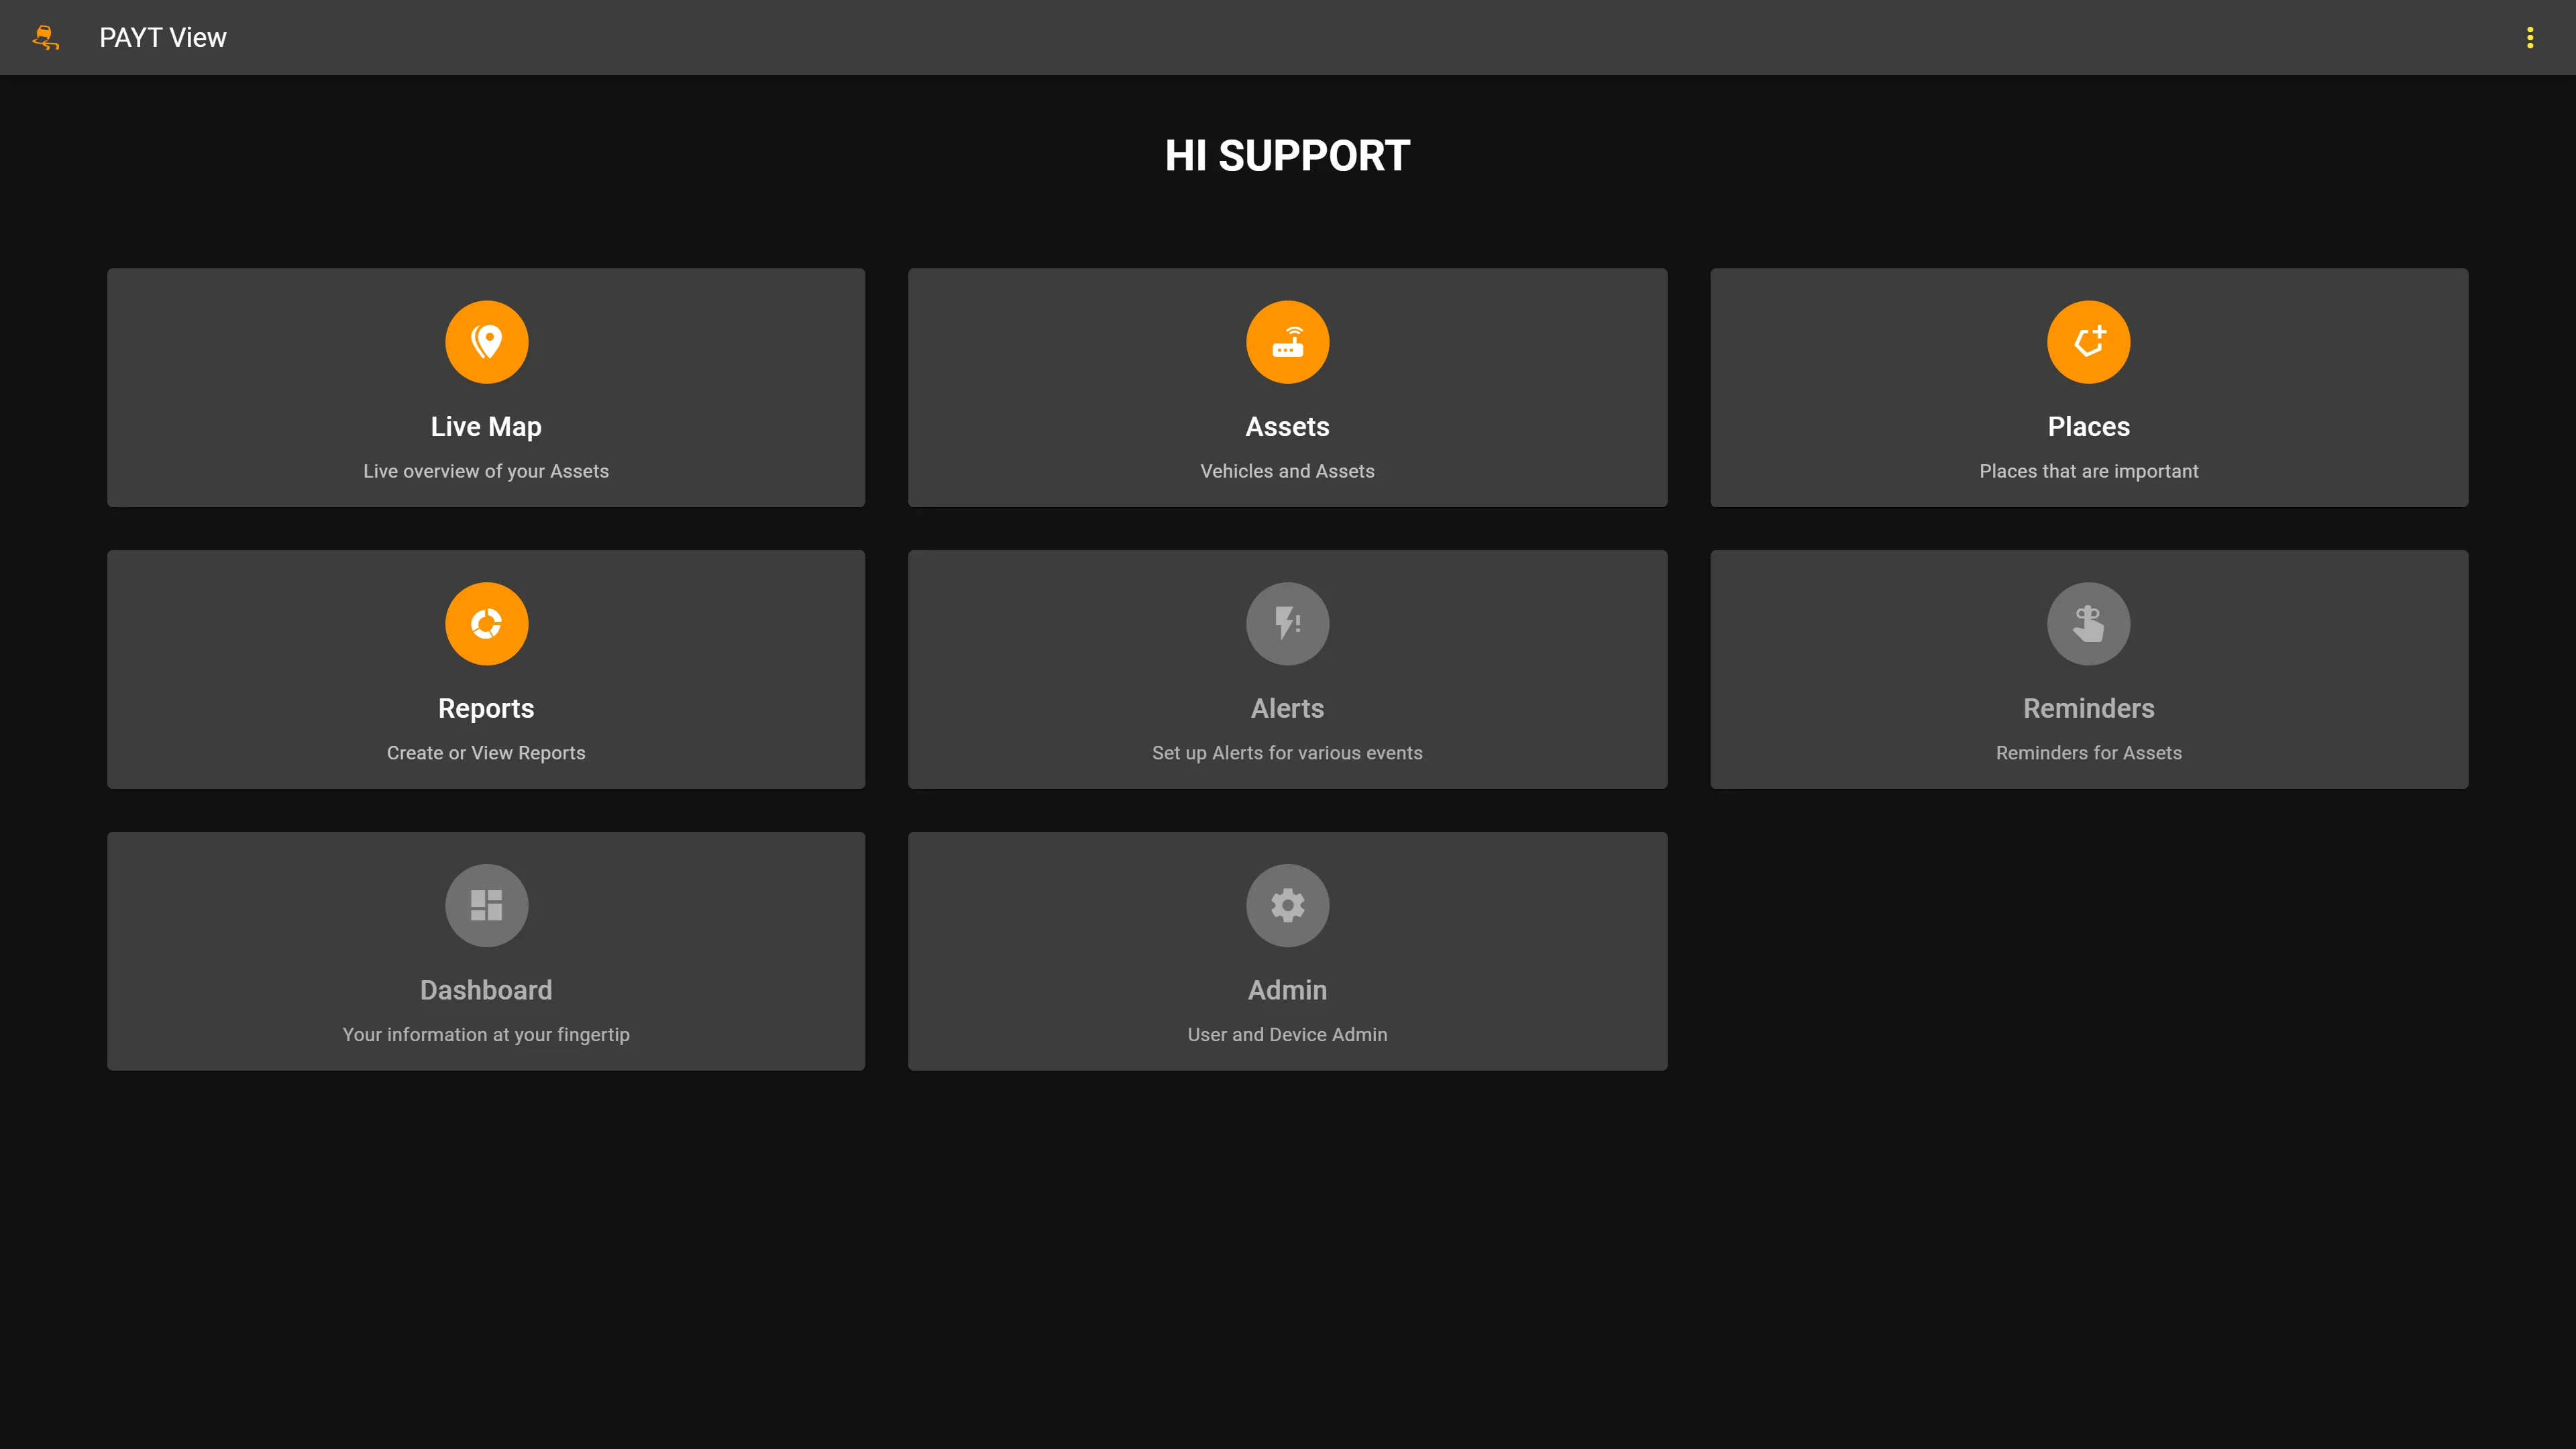Image resolution: width=2576 pixels, height=1449 pixels.
Task: Click 'User and Device Admin' description
Action: 1287,1036
